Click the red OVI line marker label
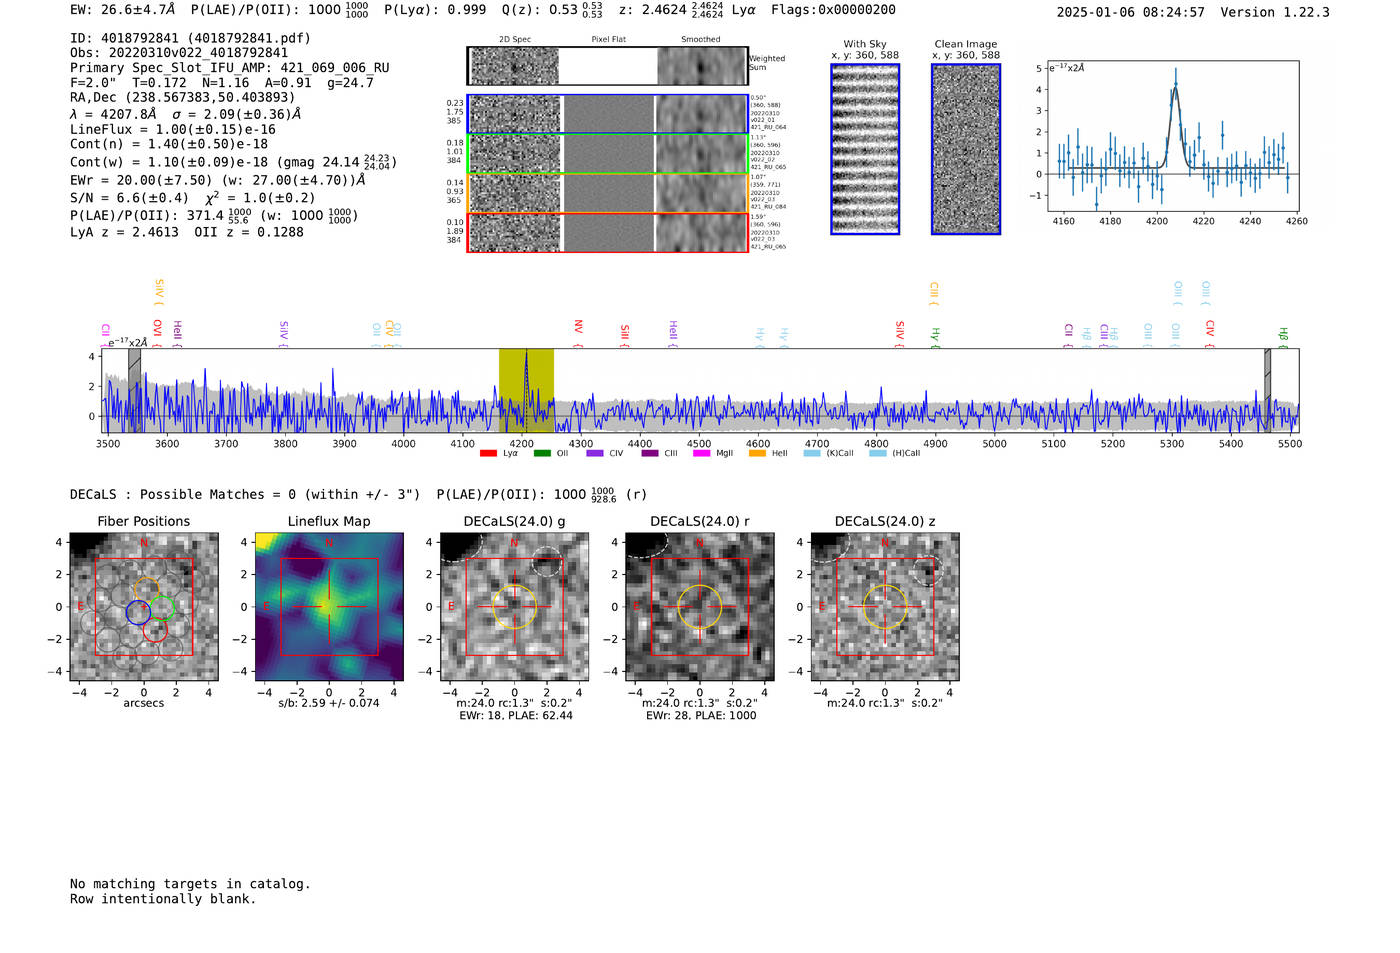Image resolution: width=1400 pixels, height=953 pixels. (157, 332)
